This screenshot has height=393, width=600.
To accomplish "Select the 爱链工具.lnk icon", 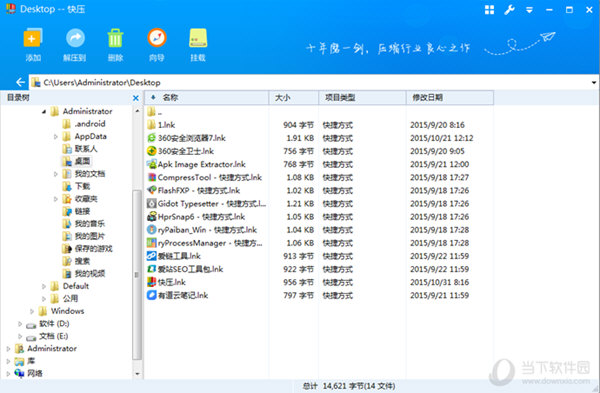I will click(x=152, y=256).
